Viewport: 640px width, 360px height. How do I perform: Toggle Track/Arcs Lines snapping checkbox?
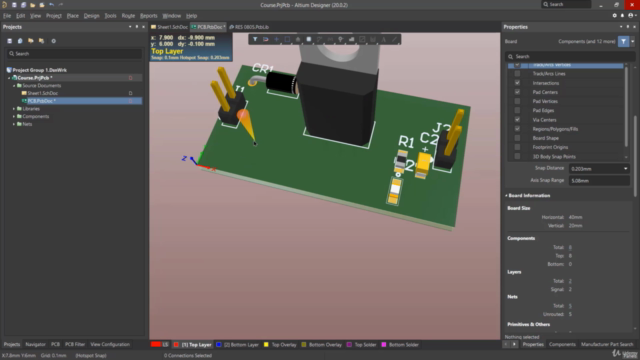point(517,73)
